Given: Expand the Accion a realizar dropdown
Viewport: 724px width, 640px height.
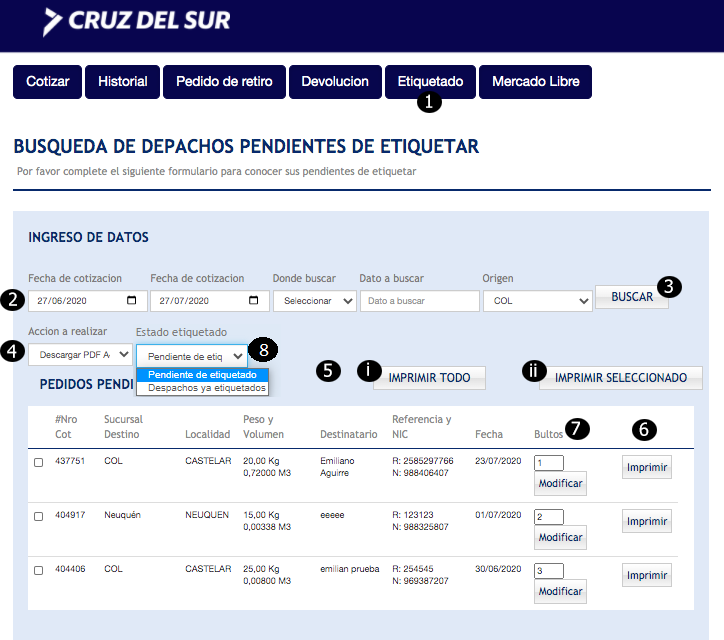Looking at the screenshot, I should (x=79, y=354).
